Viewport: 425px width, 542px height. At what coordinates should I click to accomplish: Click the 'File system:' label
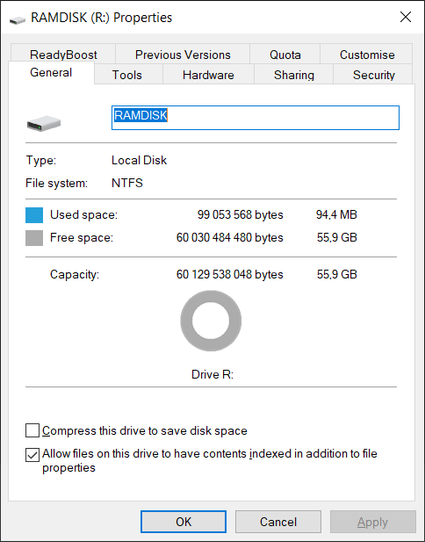[57, 183]
